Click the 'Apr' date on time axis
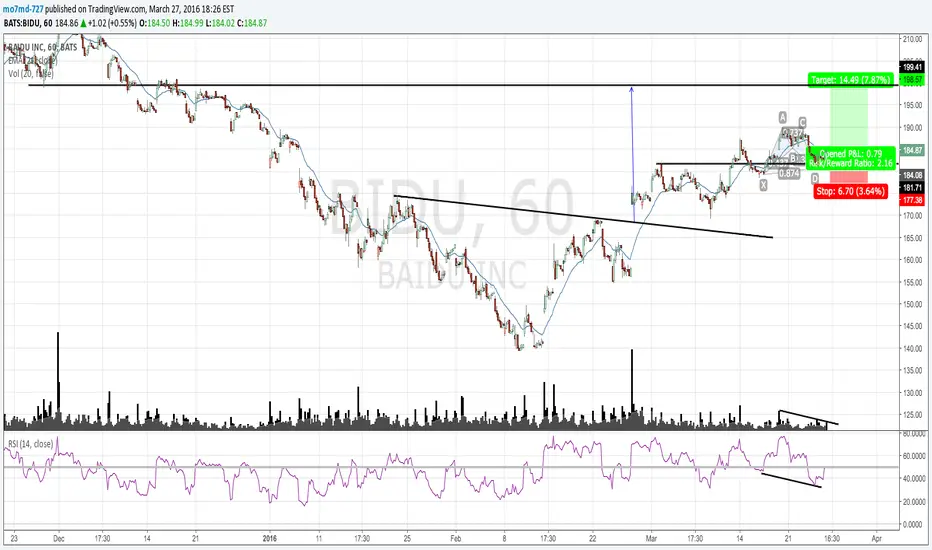932x550 pixels. pos(876,539)
